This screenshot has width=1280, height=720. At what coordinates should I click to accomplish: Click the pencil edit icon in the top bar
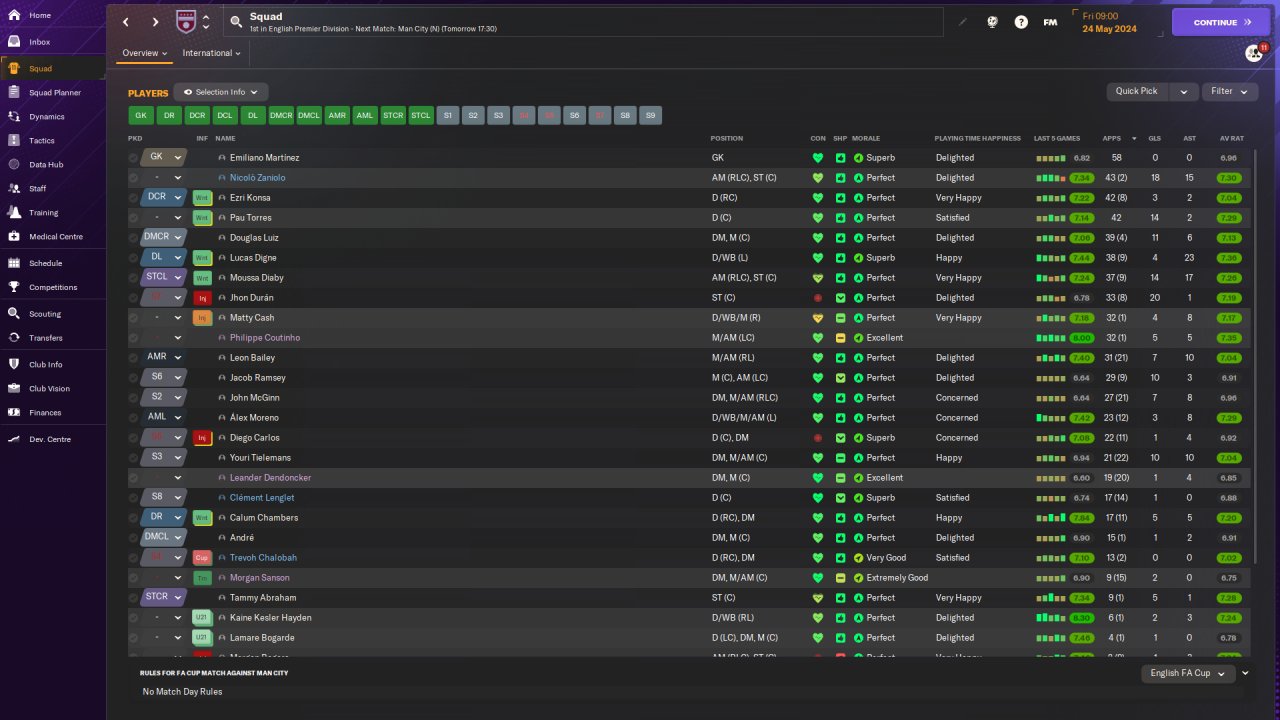tap(963, 22)
